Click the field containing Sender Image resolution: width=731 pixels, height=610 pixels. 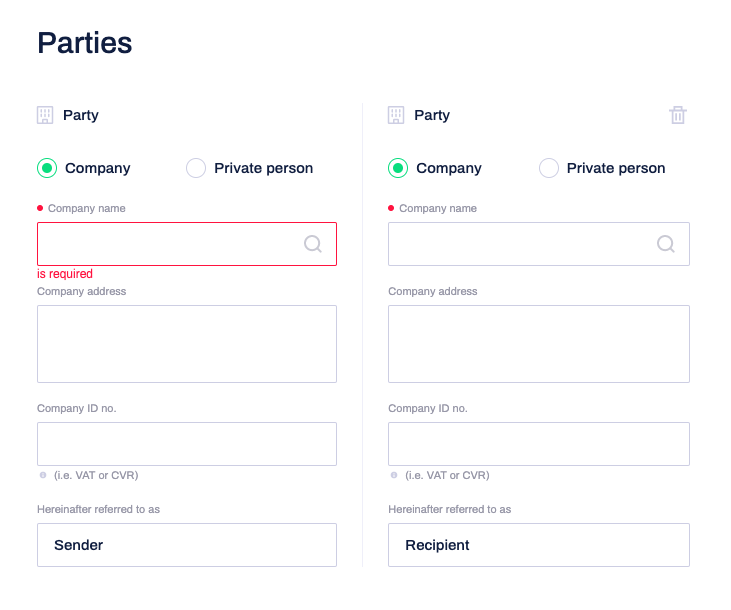[187, 545]
